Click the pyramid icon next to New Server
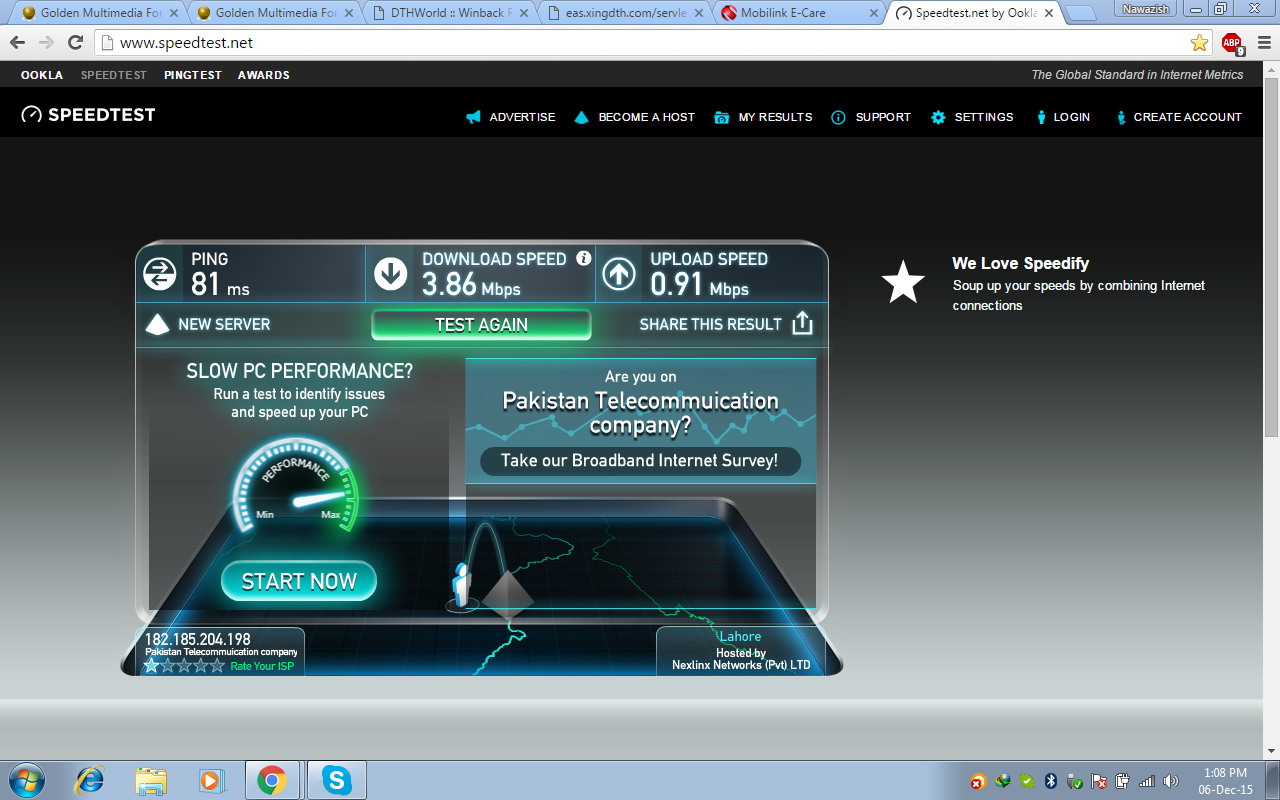Screen dimensions: 1280x800 tap(158, 324)
